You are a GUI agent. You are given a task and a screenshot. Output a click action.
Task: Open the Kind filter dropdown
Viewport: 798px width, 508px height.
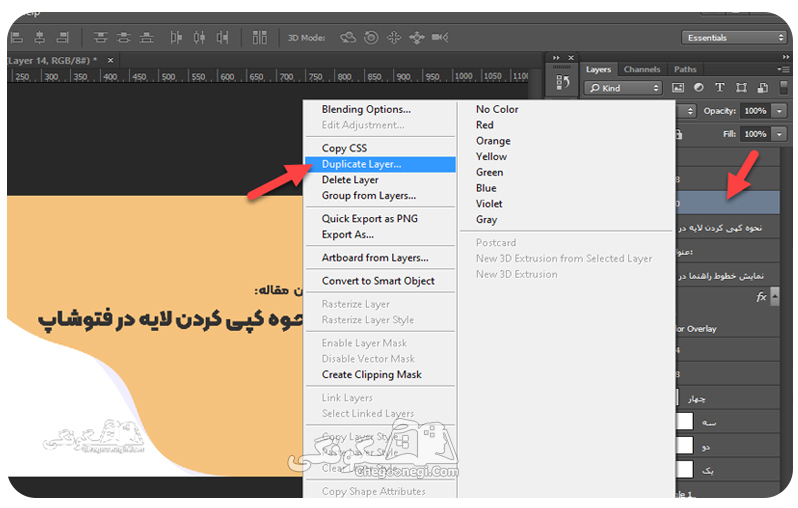[x=623, y=88]
